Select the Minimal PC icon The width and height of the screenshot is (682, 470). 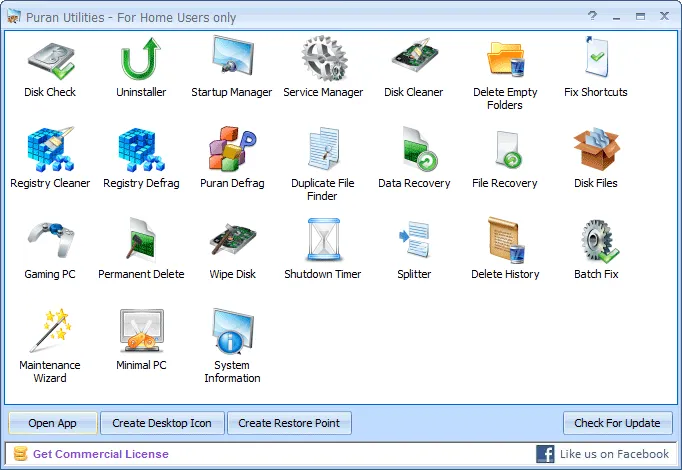(x=142, y=331)
